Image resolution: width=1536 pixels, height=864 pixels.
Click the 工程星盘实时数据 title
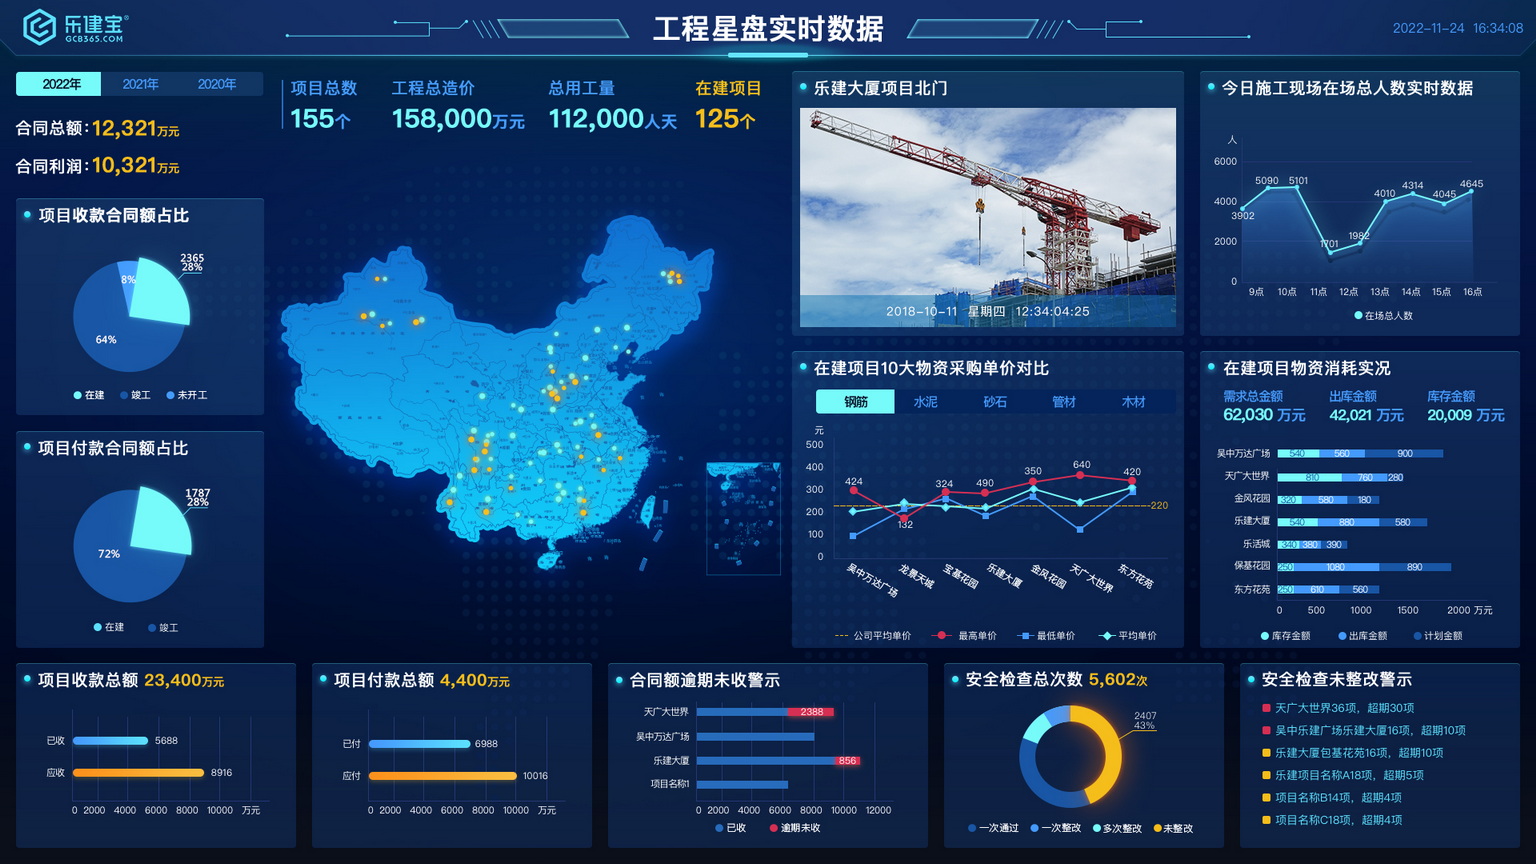tap(768, 28)
